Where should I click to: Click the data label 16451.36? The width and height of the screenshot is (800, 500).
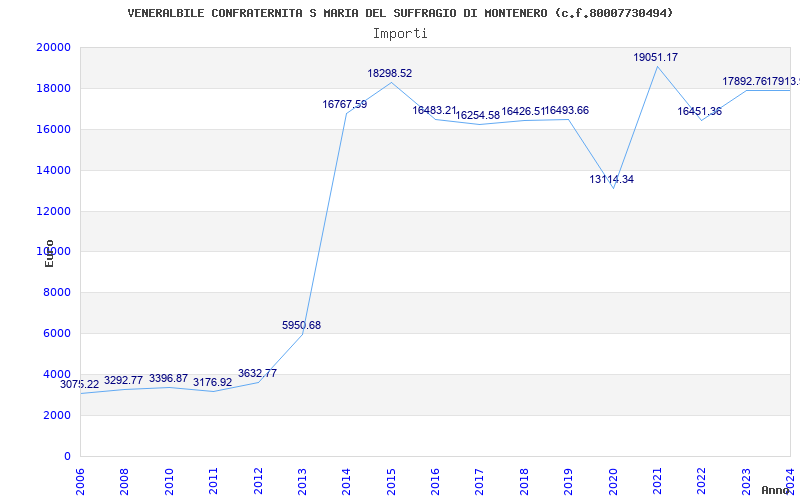(x=699, y=112)
